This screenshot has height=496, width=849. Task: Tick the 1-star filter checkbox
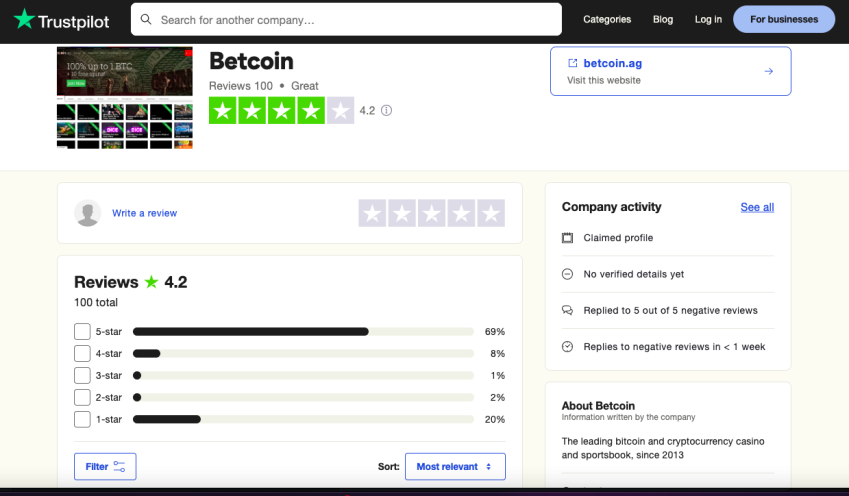point(82,419)
